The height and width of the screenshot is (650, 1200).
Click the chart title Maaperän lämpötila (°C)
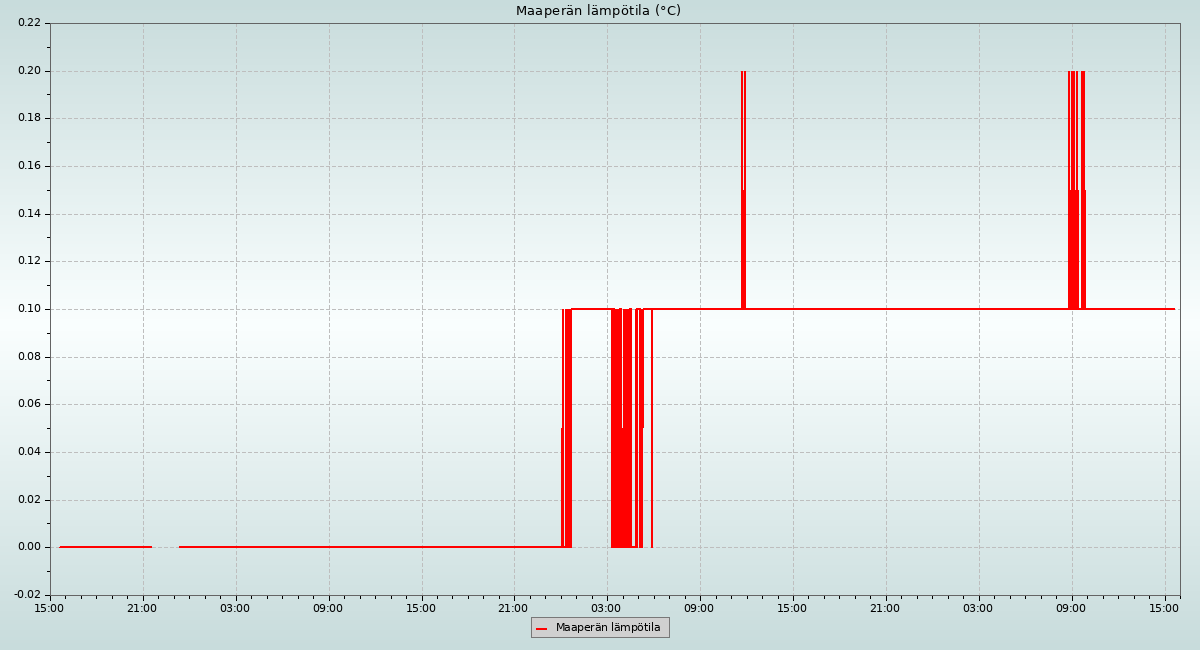598,11
